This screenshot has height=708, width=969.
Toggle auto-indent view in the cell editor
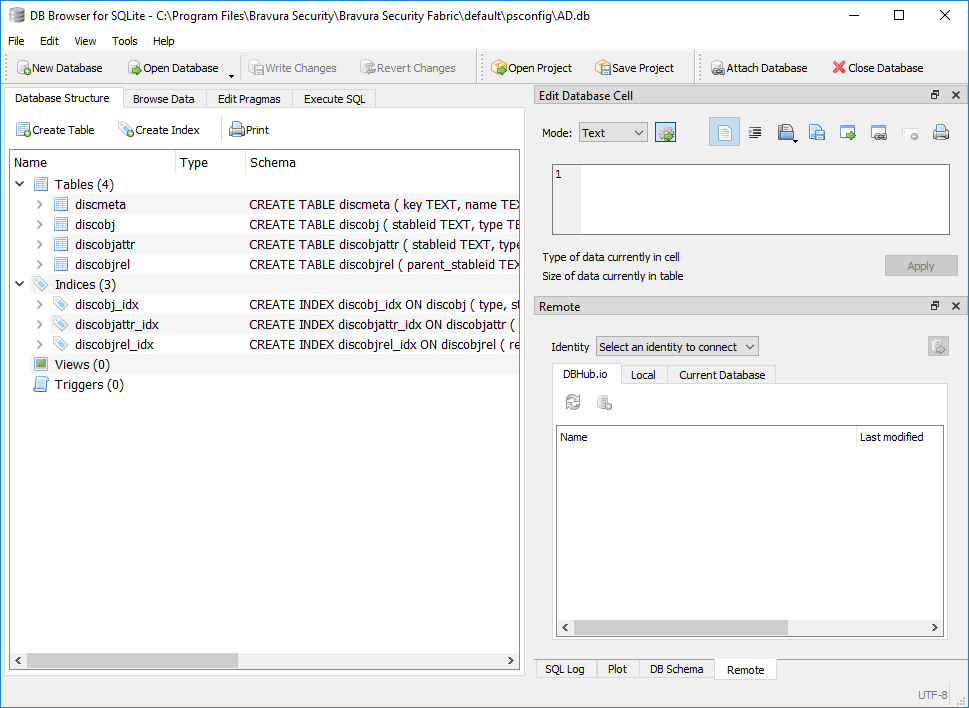click(755, 131)
